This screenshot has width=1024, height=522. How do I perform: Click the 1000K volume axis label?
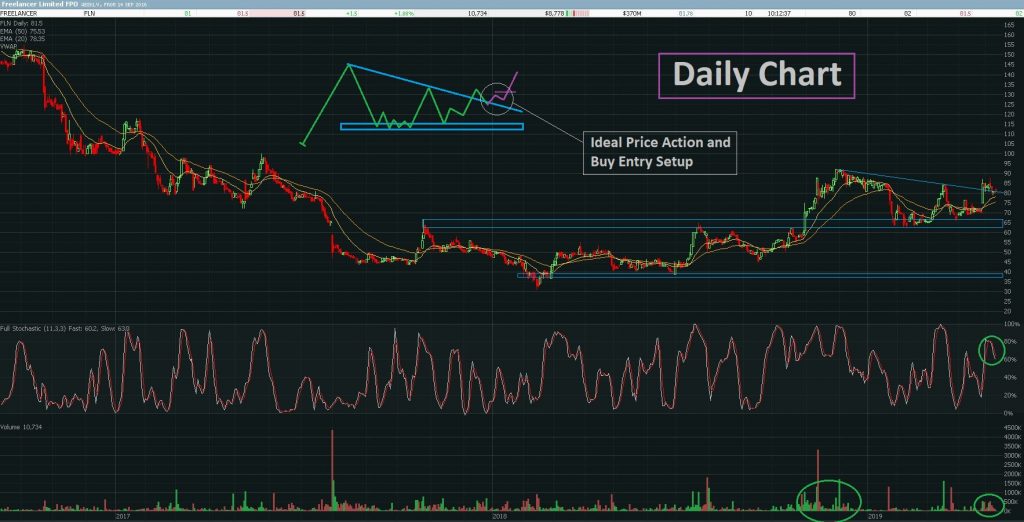point(1011,491)
